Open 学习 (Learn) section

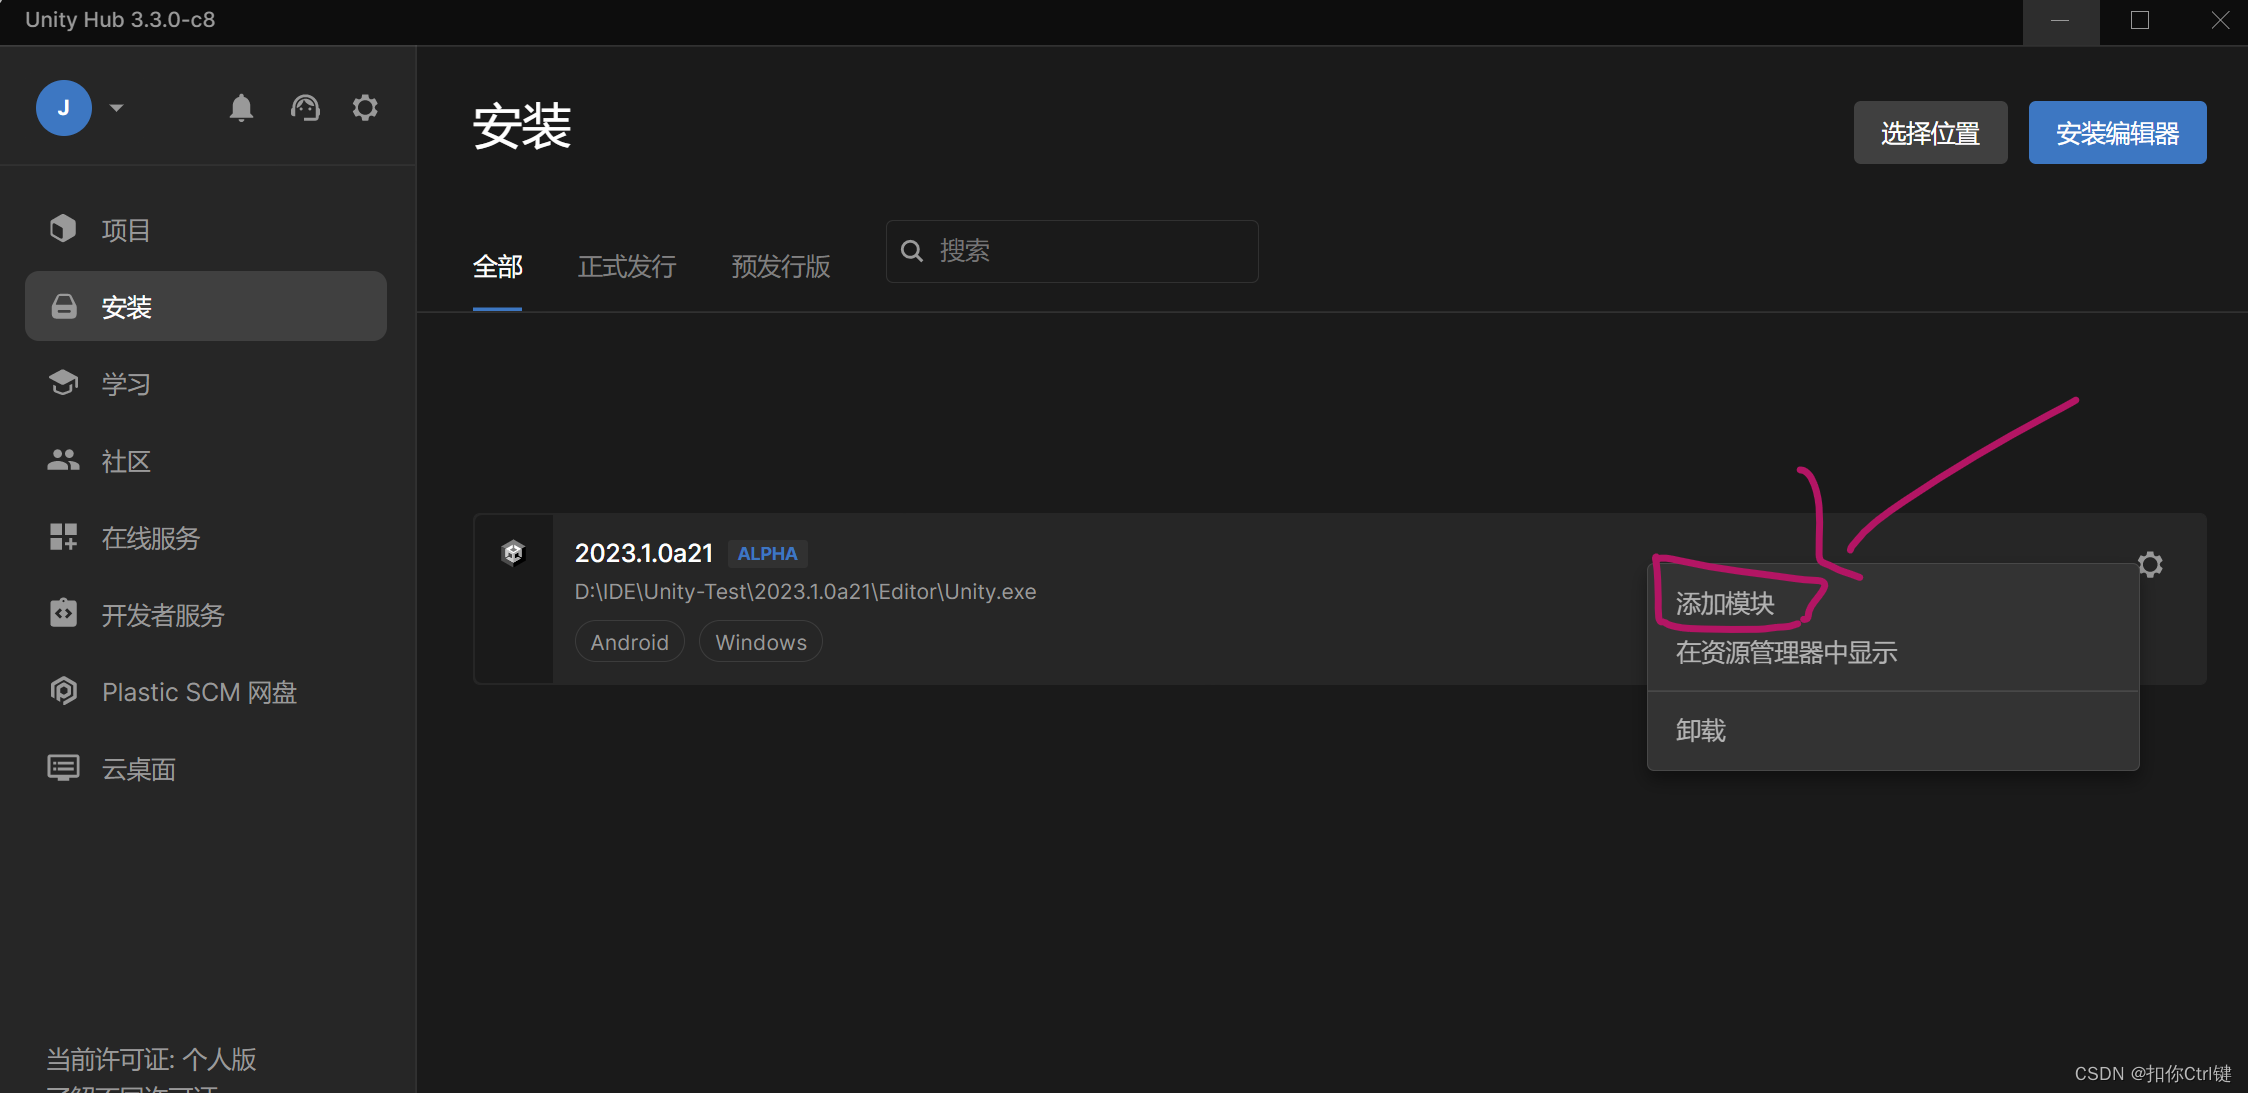[x=206, y=384]
